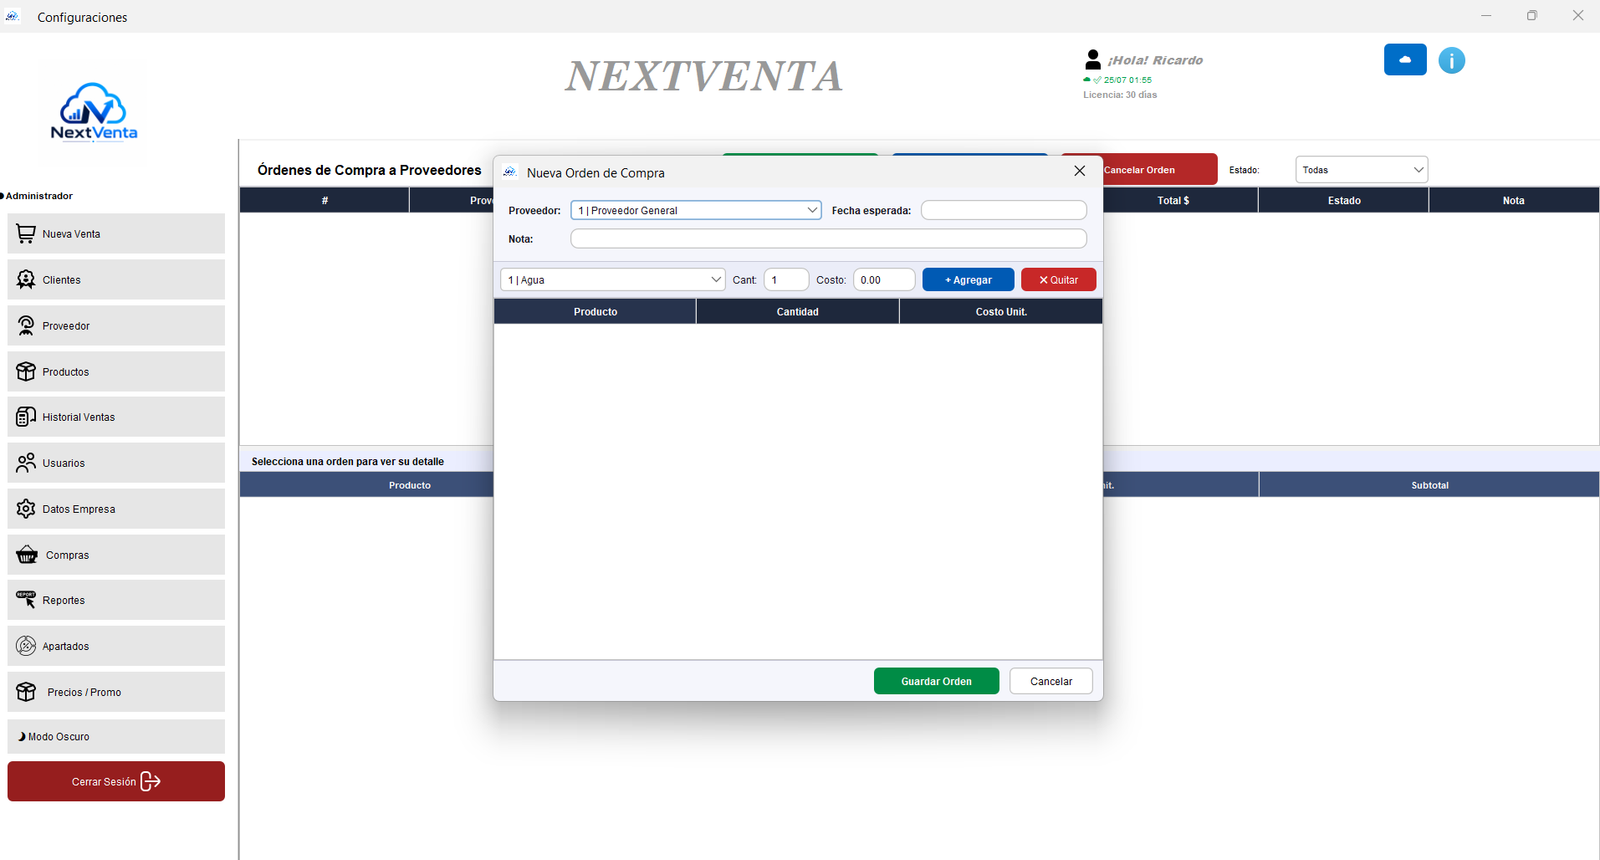Viewport: 1600px width, 860px height.
Task: Open the Estado filter dropdown Todas
Action: point(1362,170)
